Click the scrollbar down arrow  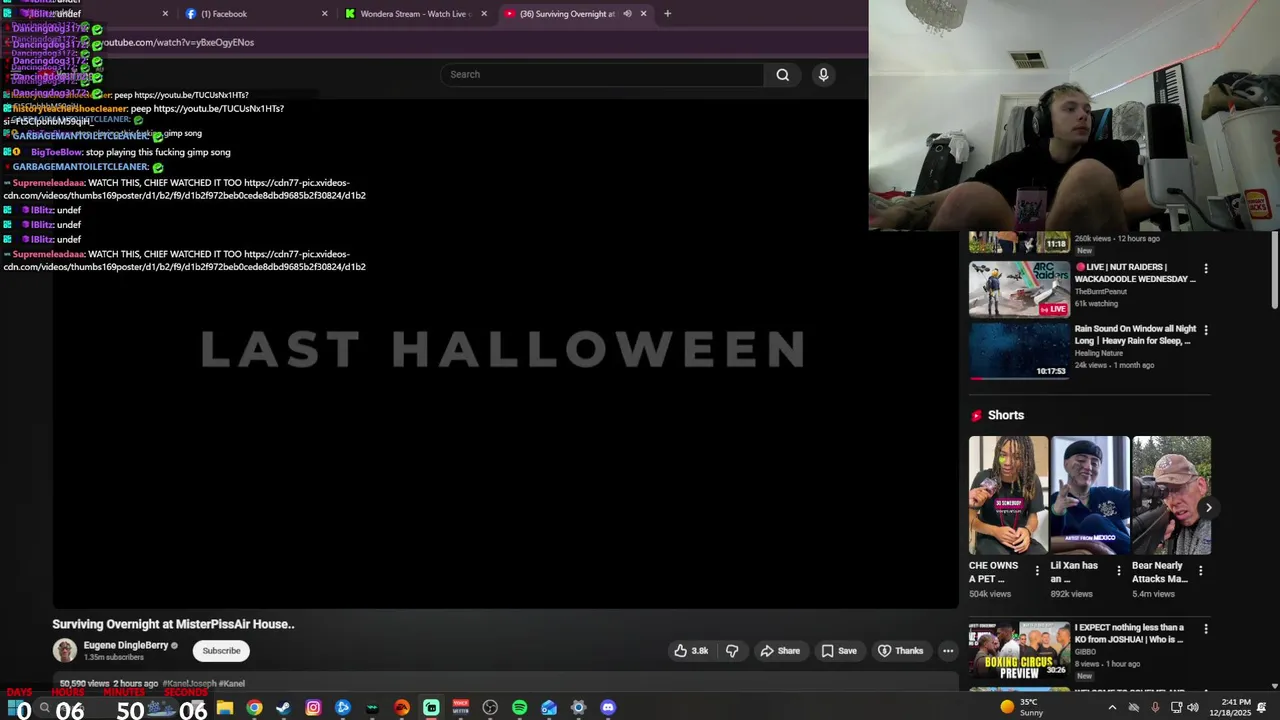tap(1274, 686)
